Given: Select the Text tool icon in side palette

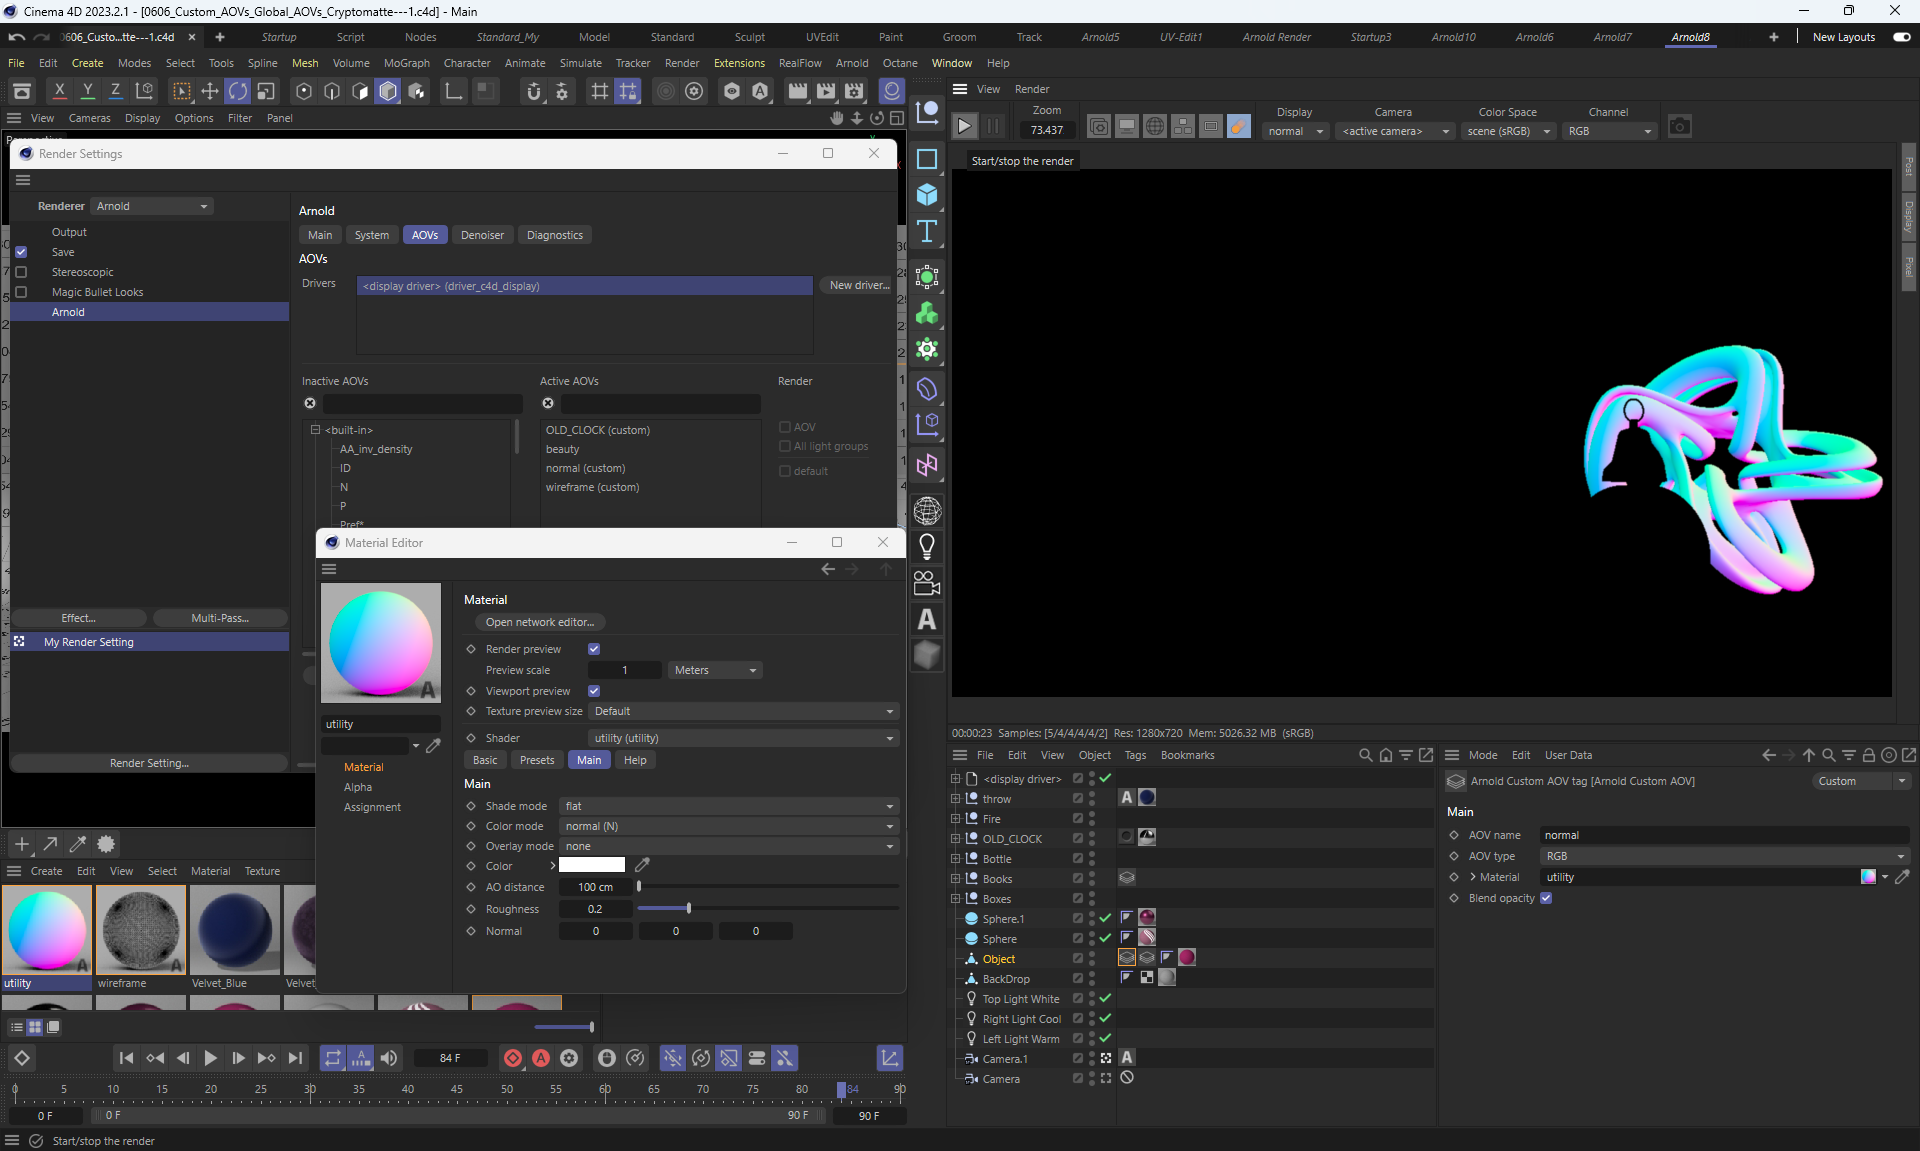Looking at the screenshot, I should (x=927, y=232).
